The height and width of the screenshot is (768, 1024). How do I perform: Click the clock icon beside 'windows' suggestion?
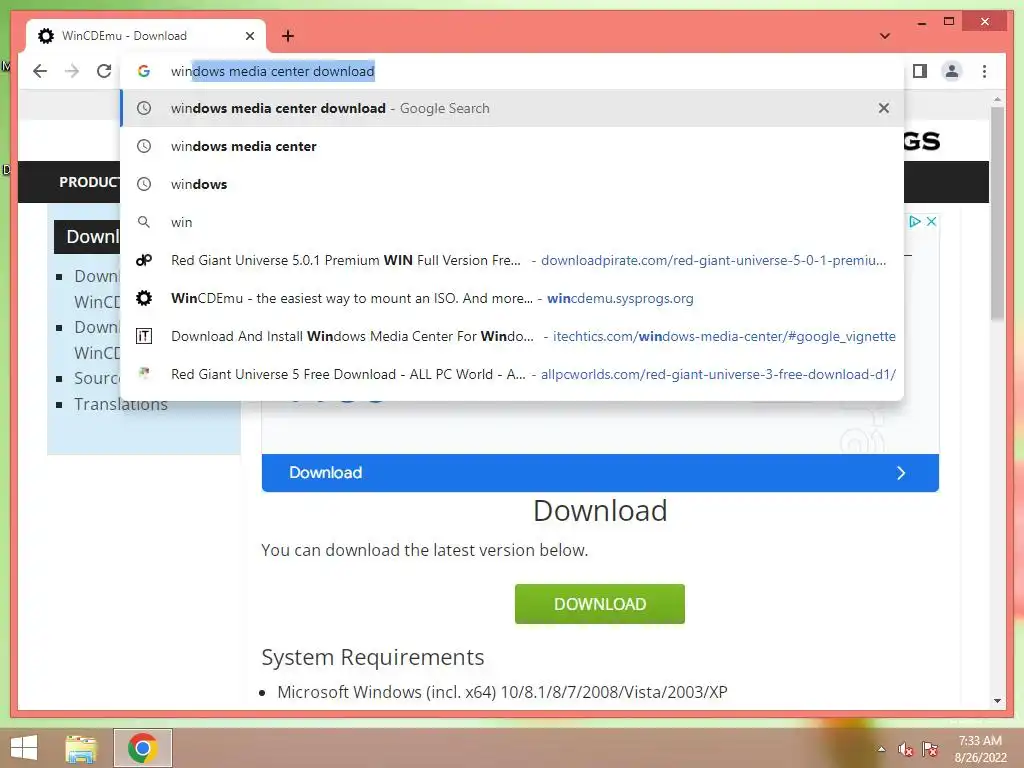pos(144,184)
